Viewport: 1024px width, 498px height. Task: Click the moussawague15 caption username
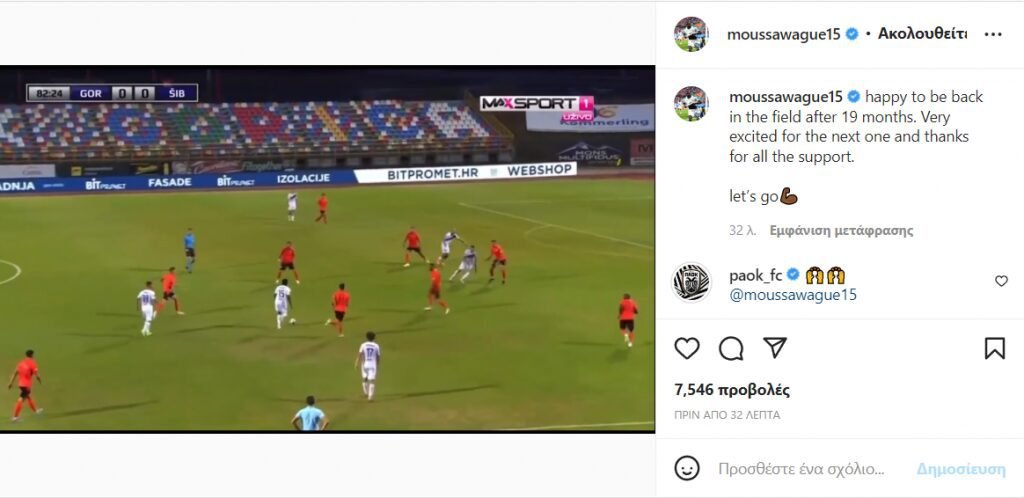click(x=786, y=97)
